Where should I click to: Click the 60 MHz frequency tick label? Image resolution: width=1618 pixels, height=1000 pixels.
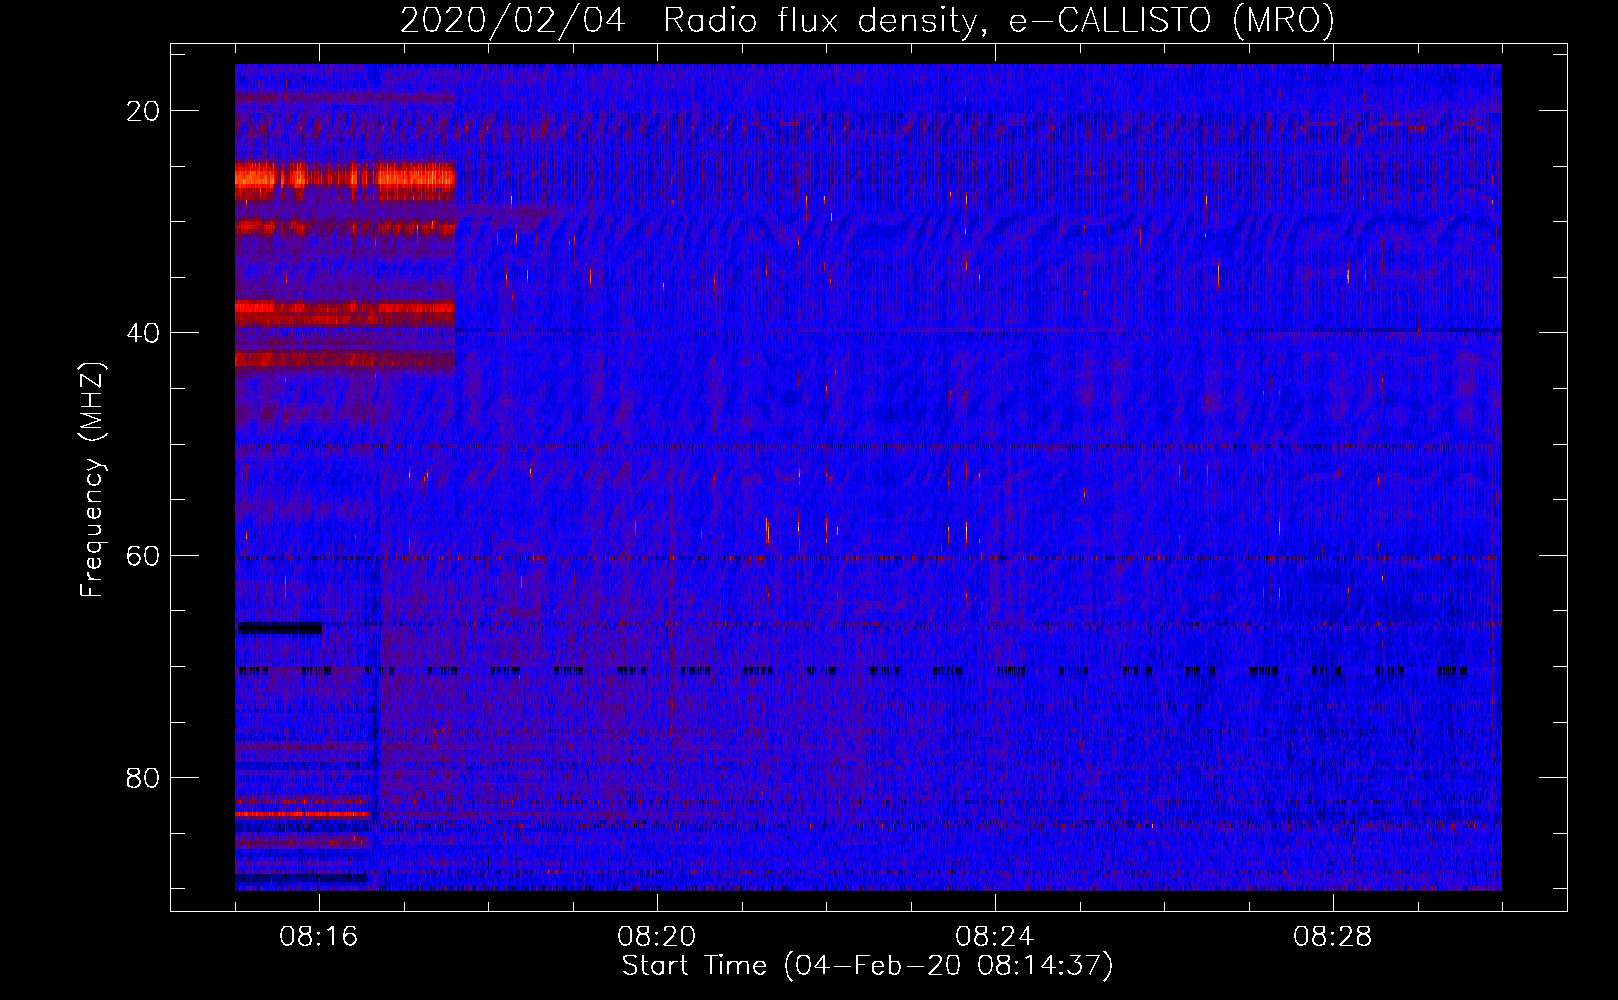click(x=143, y=555)
